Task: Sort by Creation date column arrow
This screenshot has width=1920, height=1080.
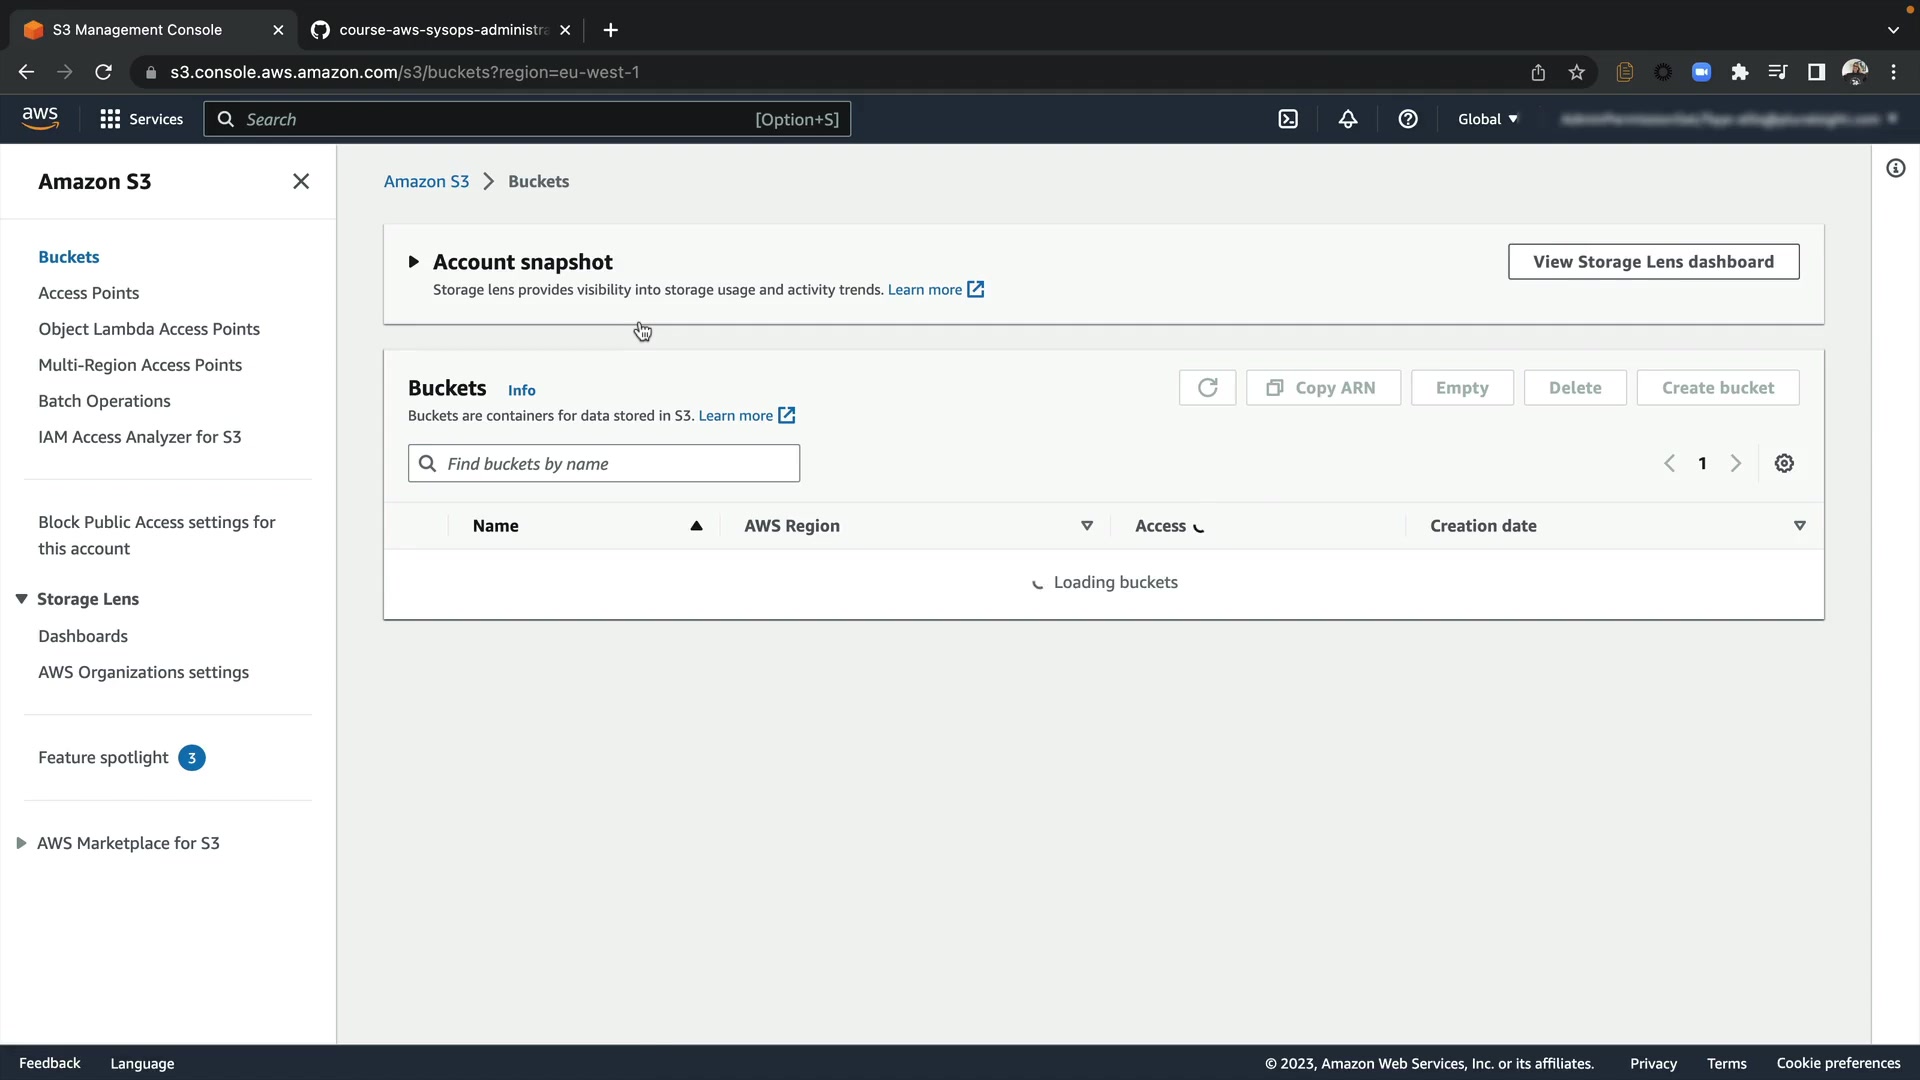Action: coord(1799,526)
